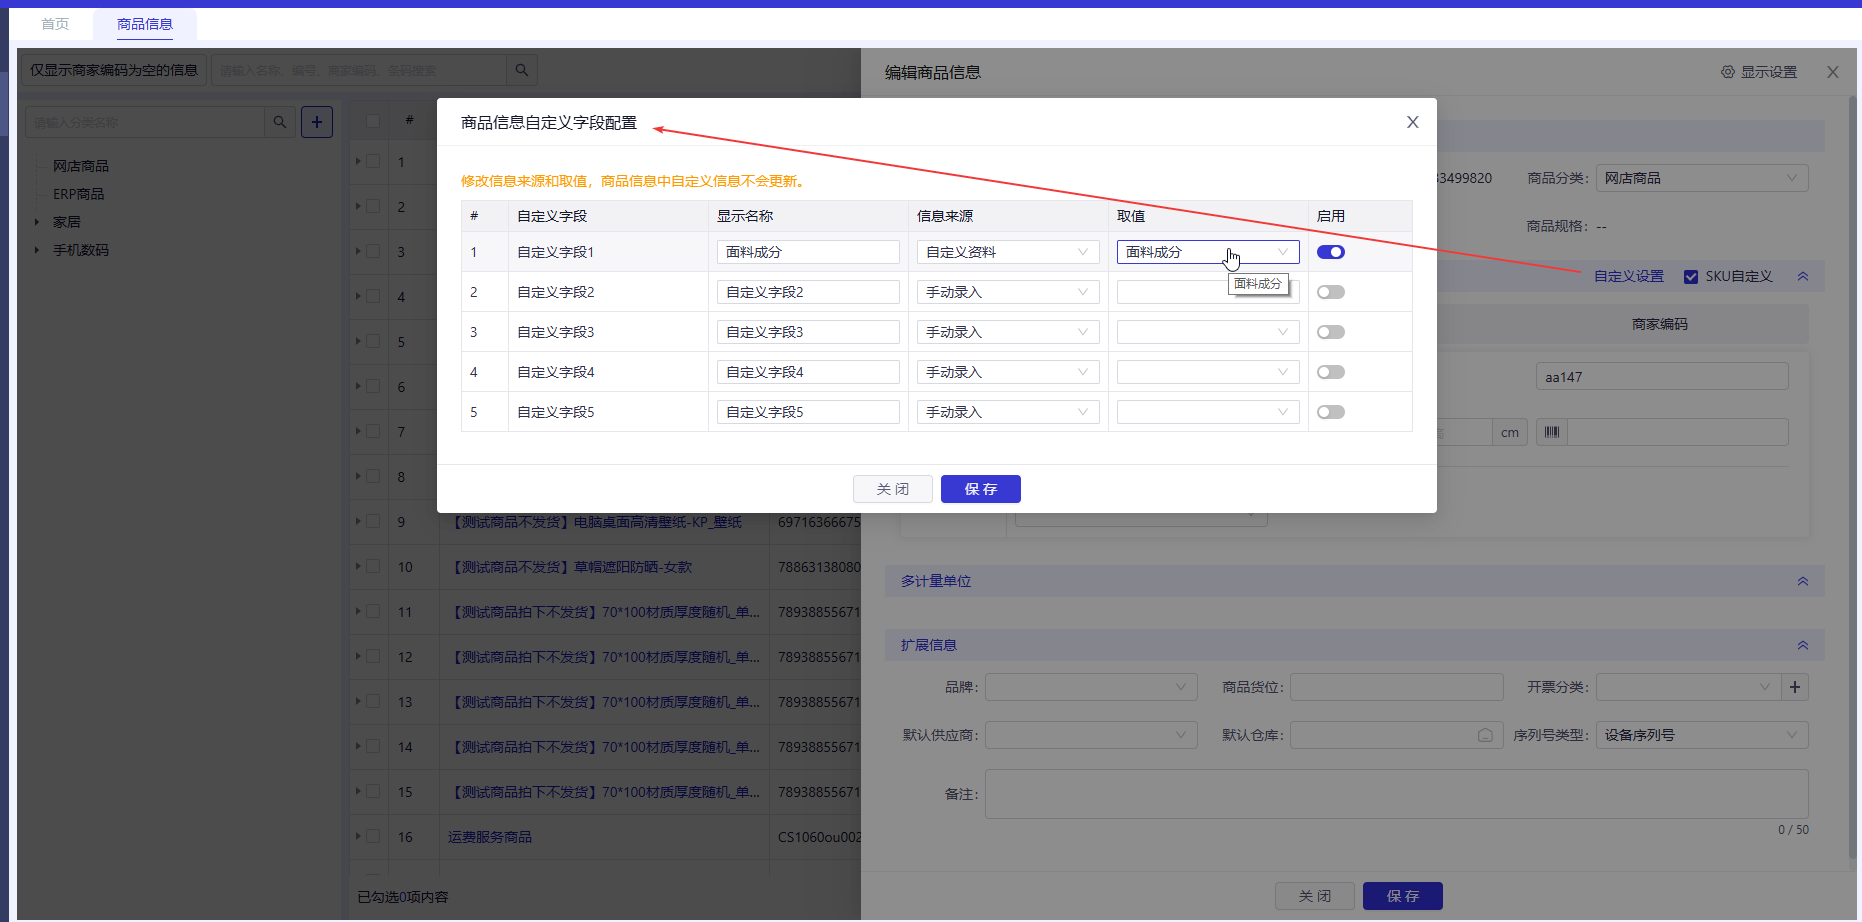The height and width of the screenshot is (922, 1862).
Task: Open 信息来源 dropdown for 自定义字段4
Action: pos(1008,372)
